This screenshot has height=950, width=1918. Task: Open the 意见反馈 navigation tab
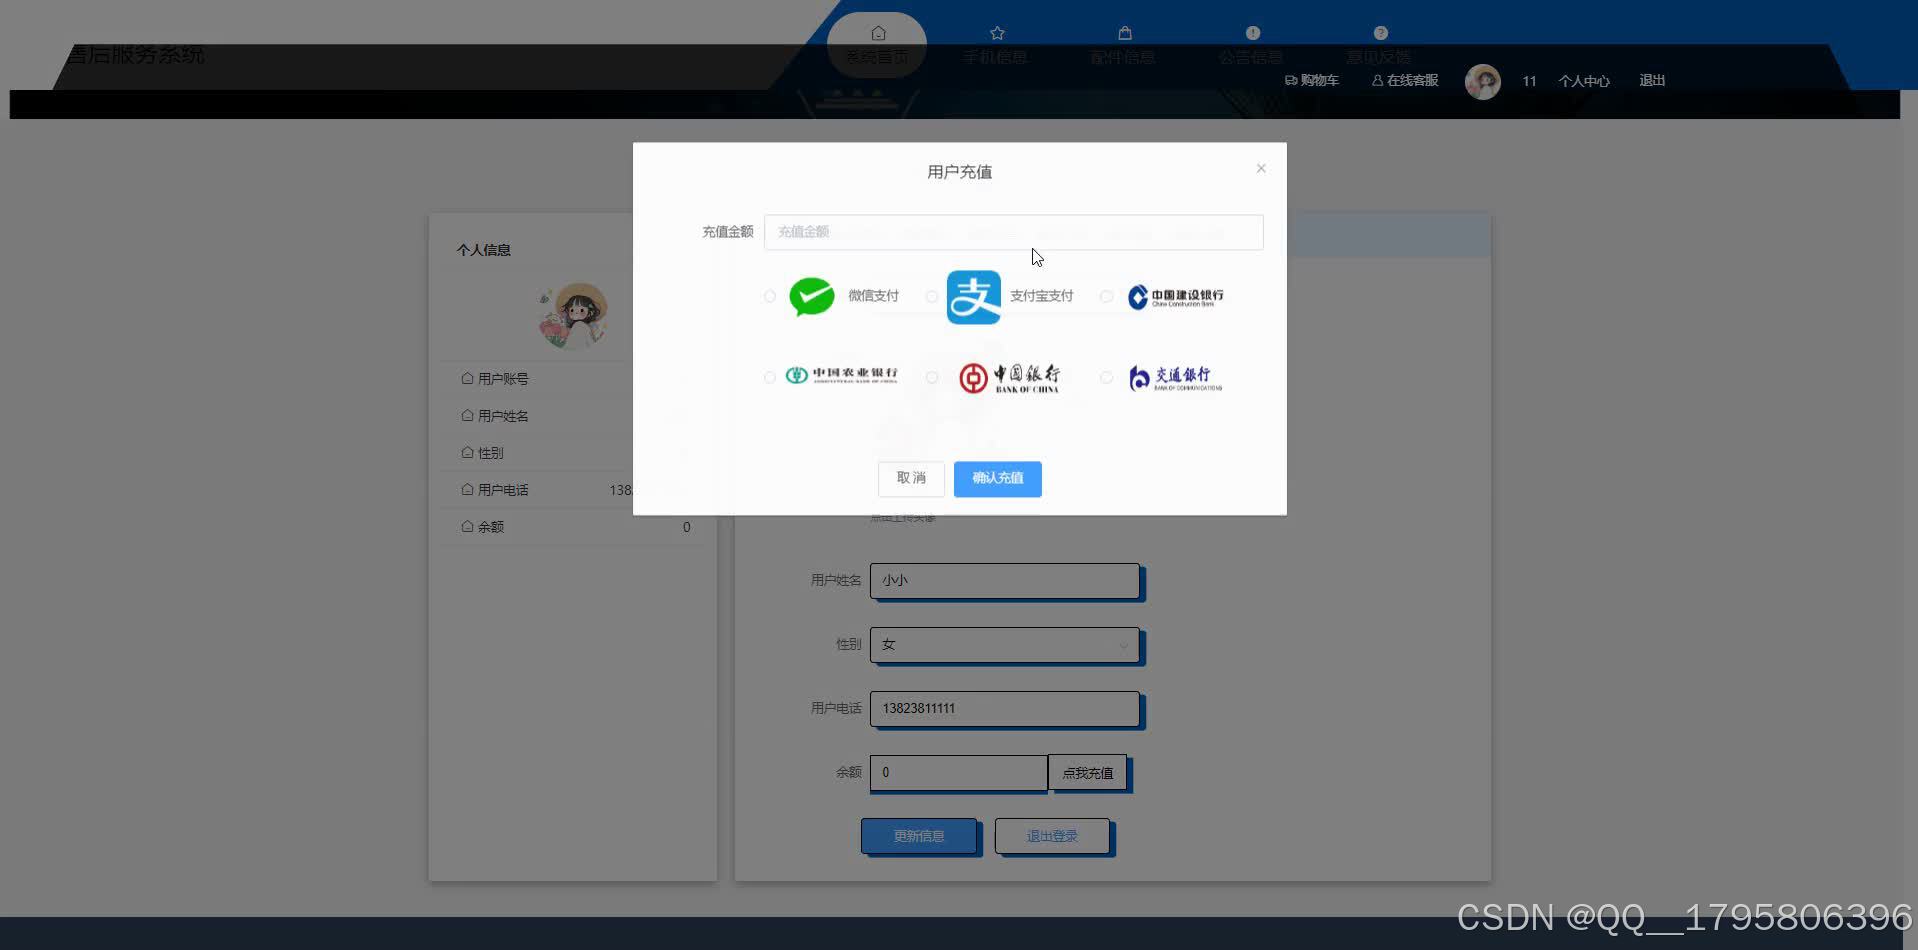[1379, 46]
